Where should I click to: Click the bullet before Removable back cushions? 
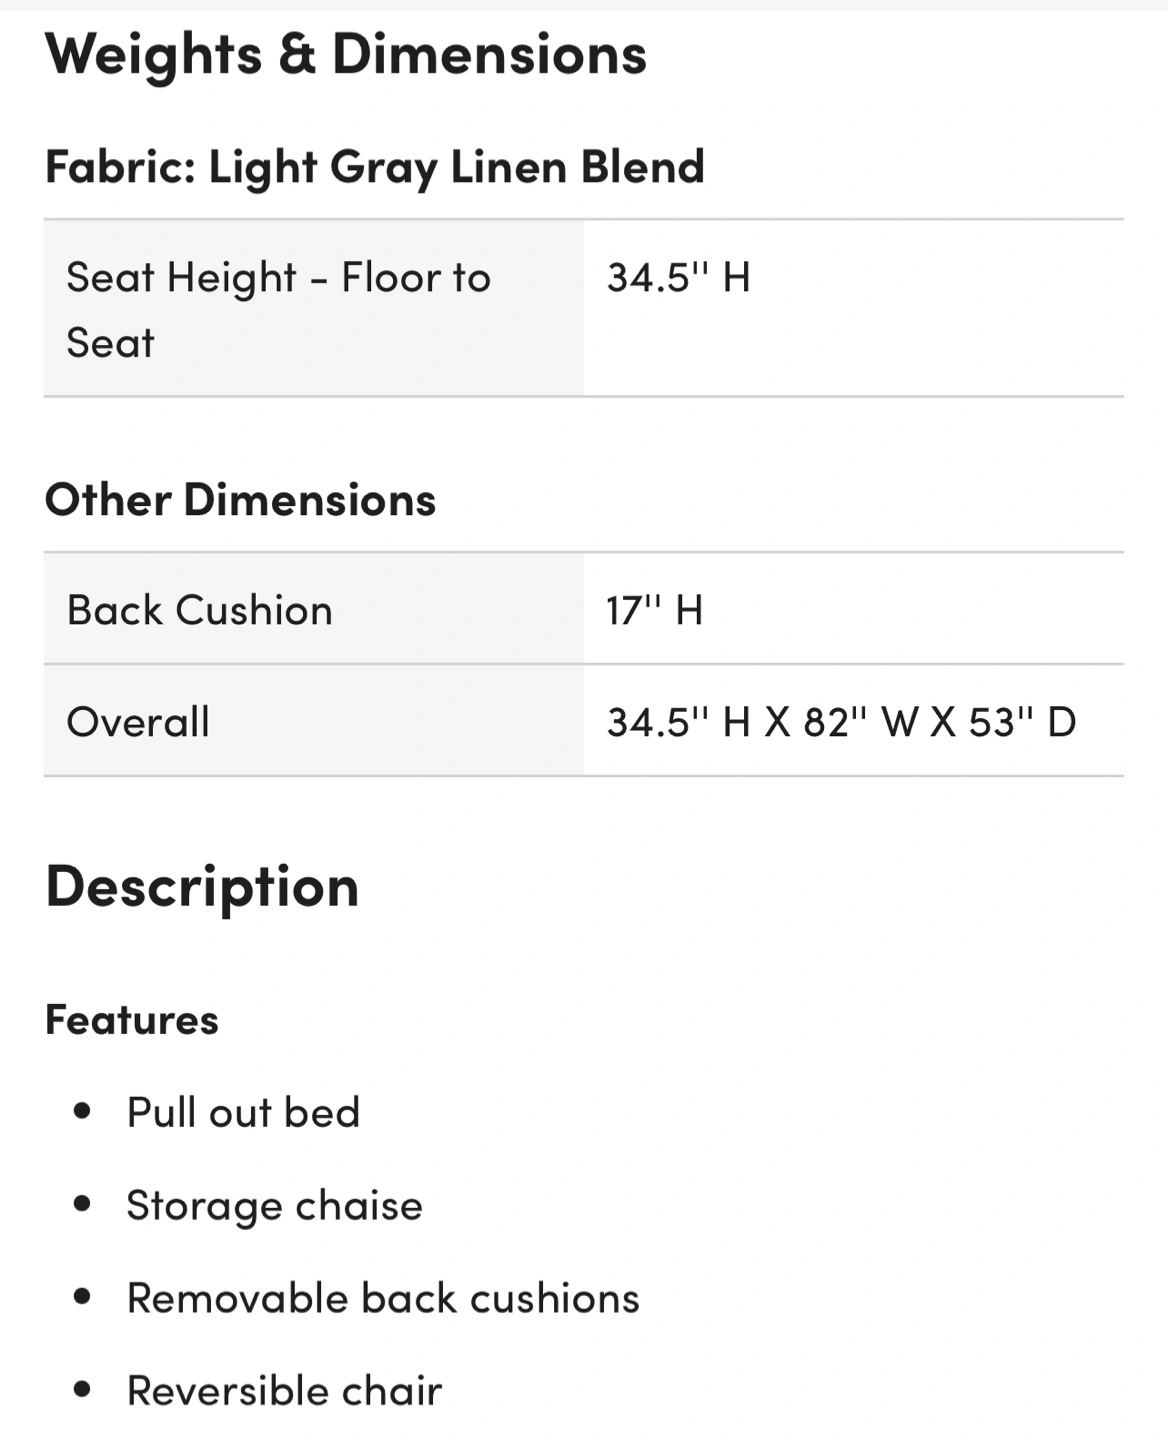click(83, 1297)
